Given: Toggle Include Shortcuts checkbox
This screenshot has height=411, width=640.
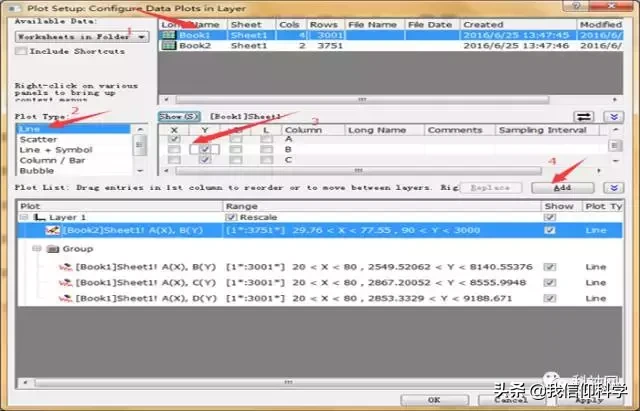Looking at the screenshot, I should [21, 51].
